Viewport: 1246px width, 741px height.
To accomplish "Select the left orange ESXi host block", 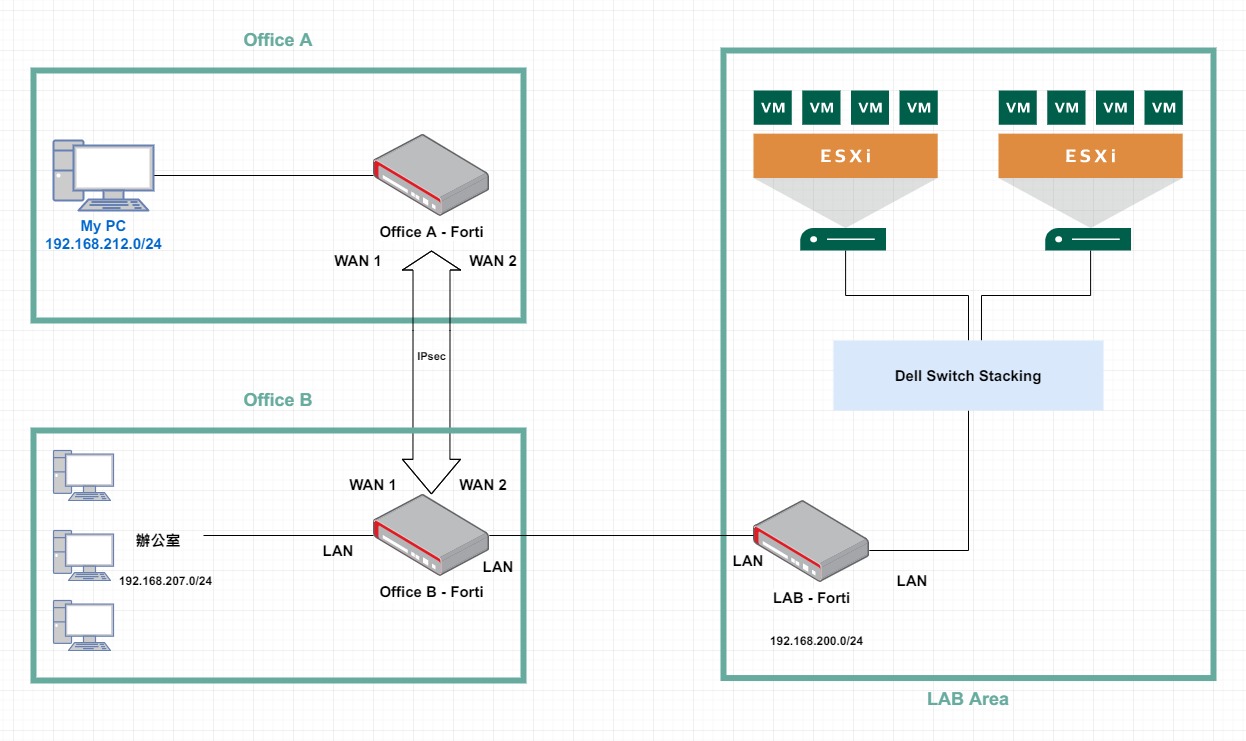I will click(845, 156).
